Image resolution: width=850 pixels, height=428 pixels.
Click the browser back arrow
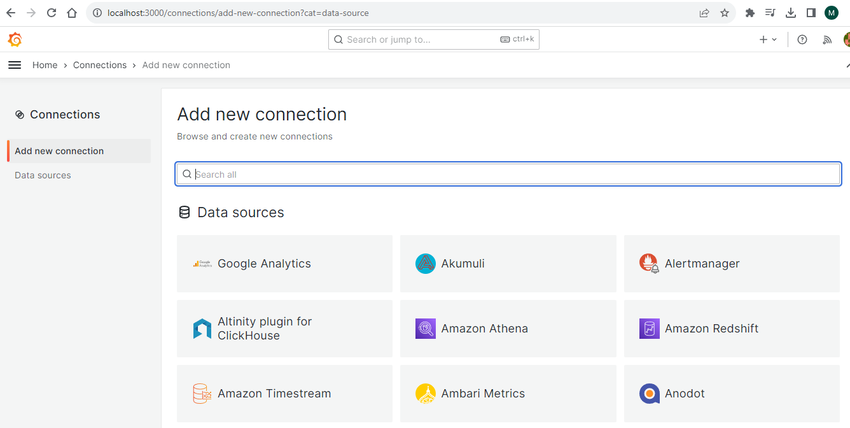click(x=11, y=13)
